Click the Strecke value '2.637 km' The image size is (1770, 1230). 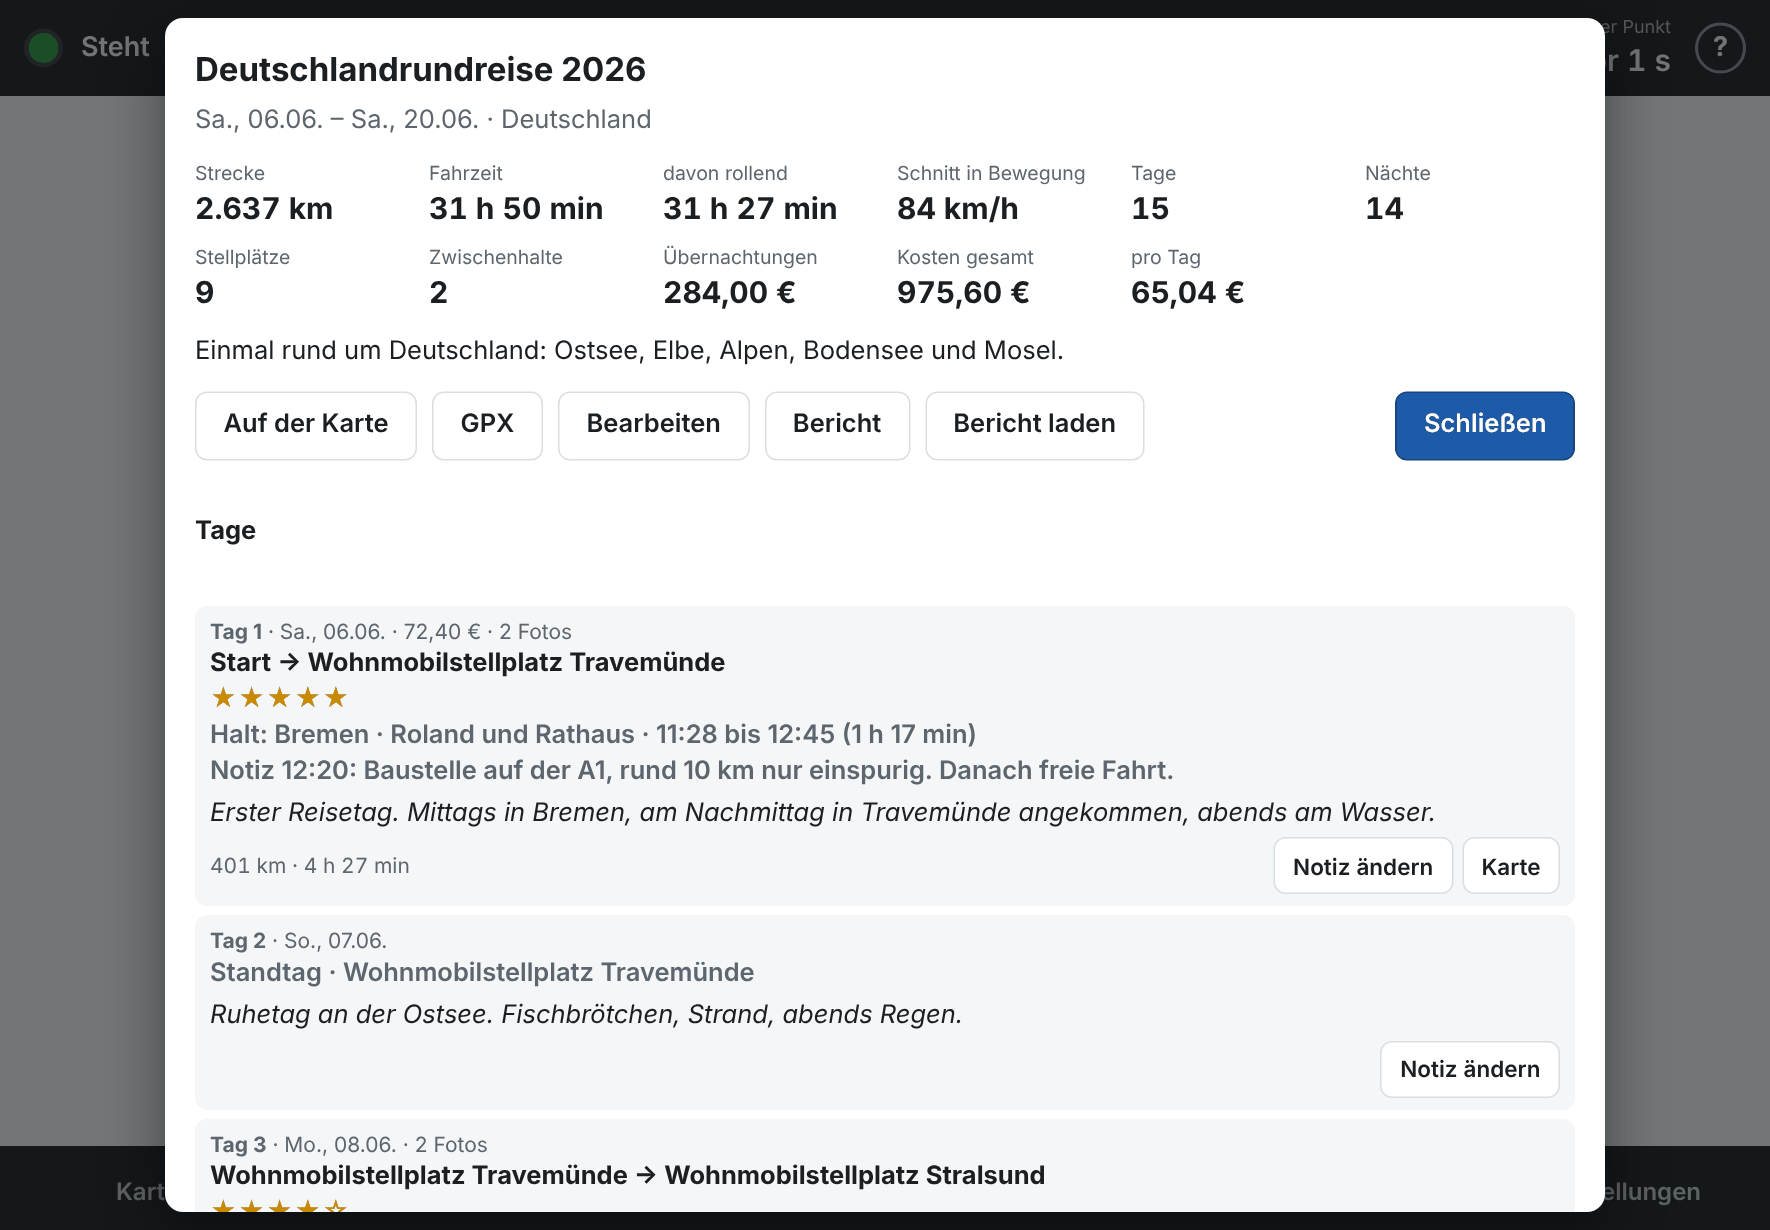point(264,208)
